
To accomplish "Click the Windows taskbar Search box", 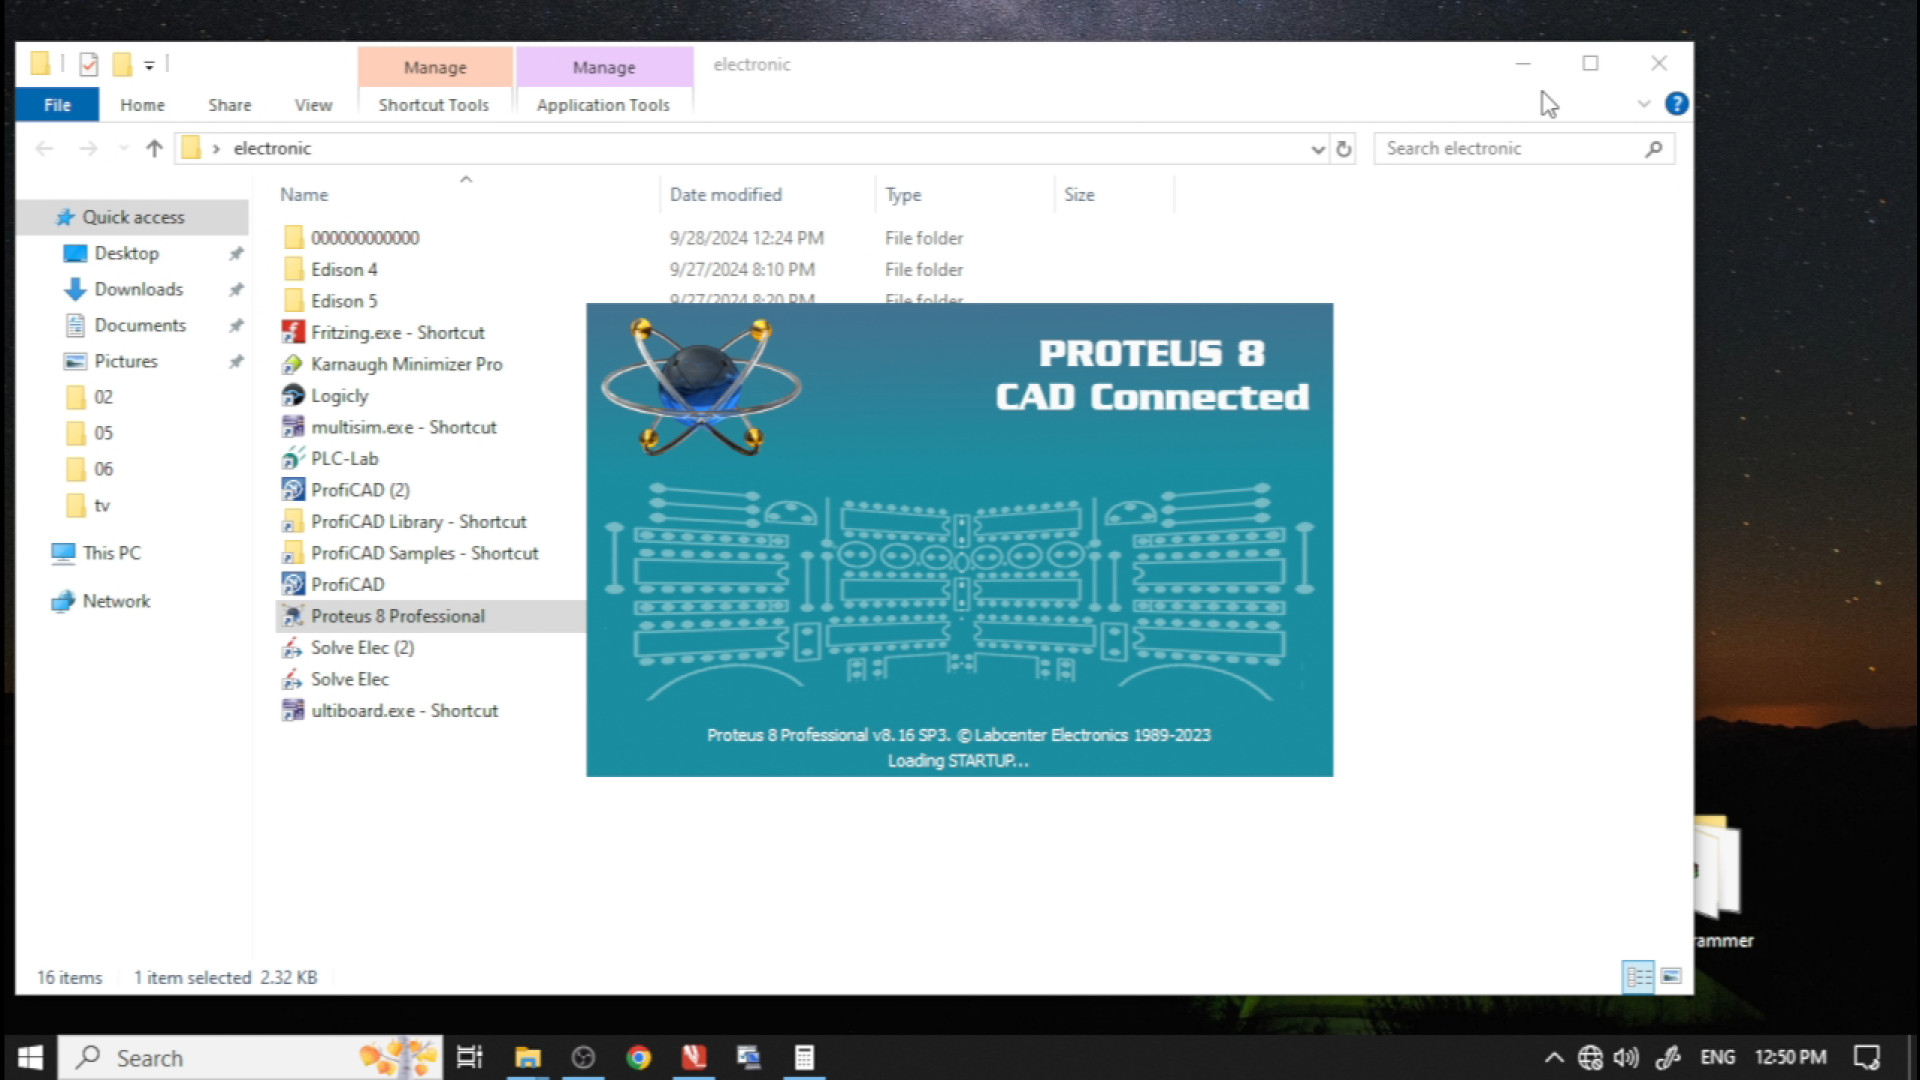I will pos(250,1057).
